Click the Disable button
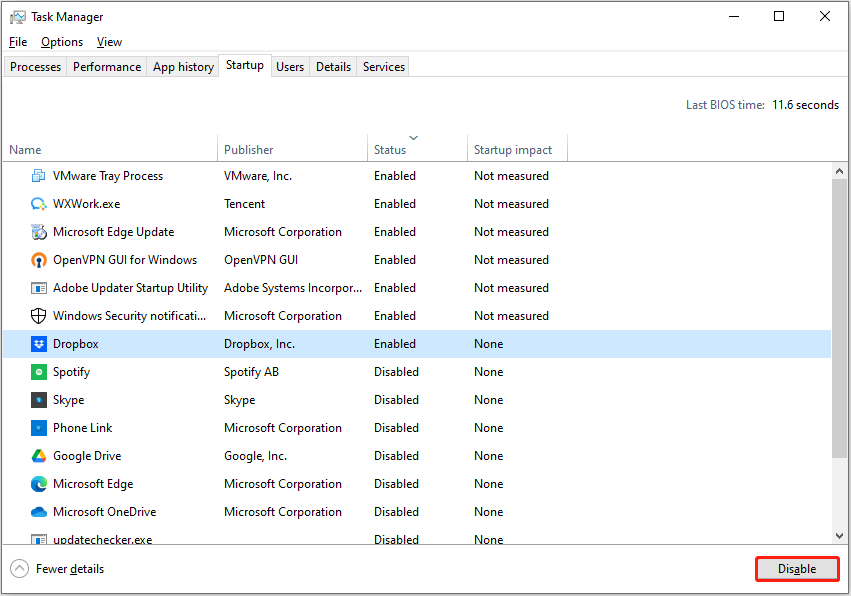This screenshot has height=596, width=851. [x=796, y=568]
